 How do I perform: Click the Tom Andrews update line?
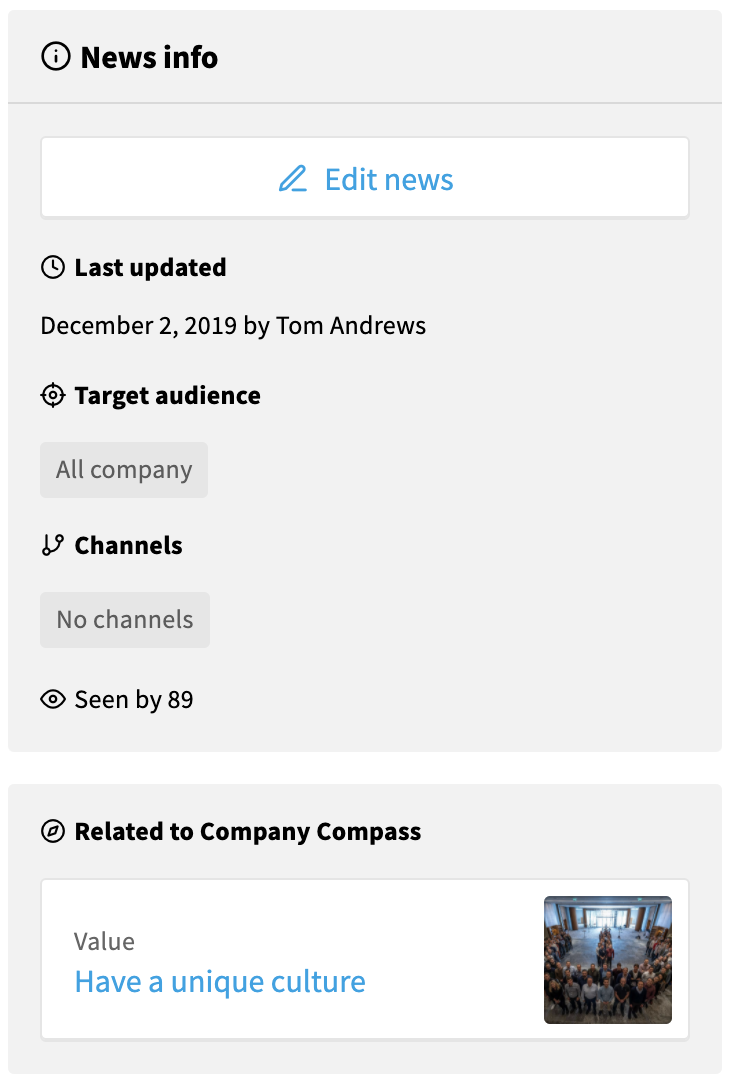tap(233, 325)
